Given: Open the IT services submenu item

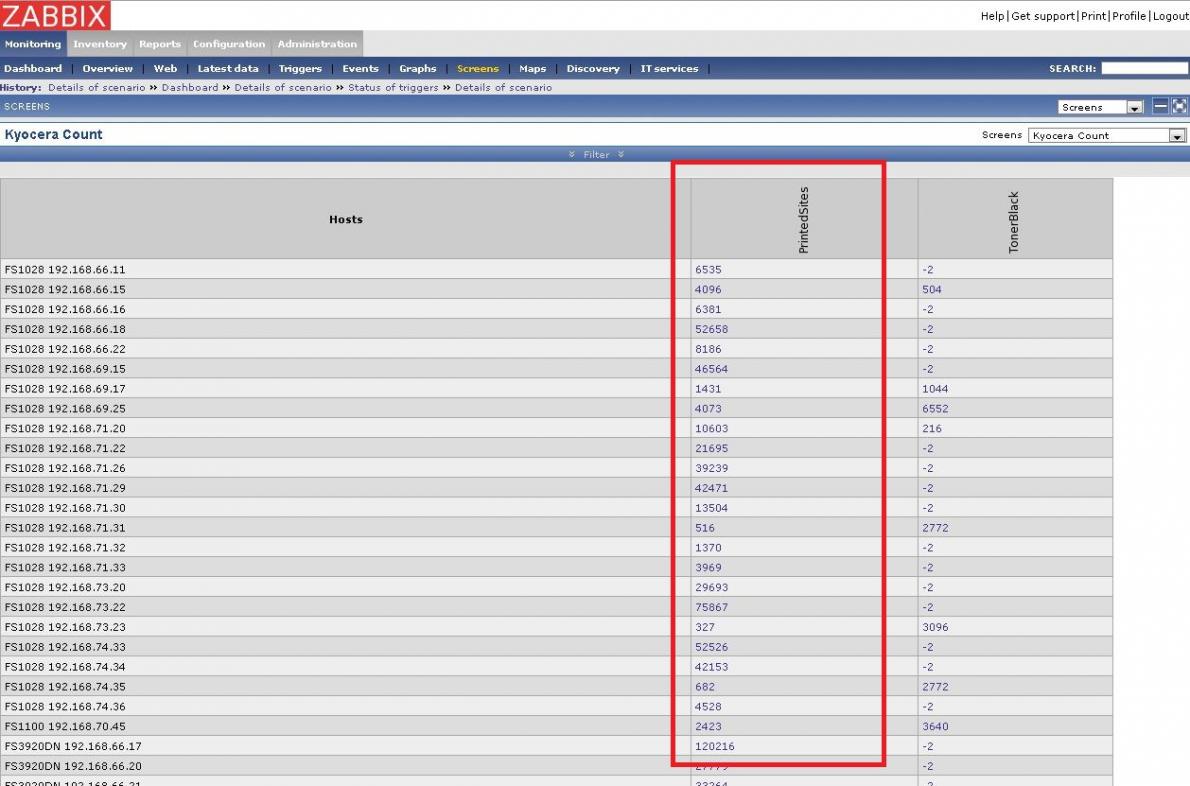Looking at the screenshot, I should tap(669, 69).
